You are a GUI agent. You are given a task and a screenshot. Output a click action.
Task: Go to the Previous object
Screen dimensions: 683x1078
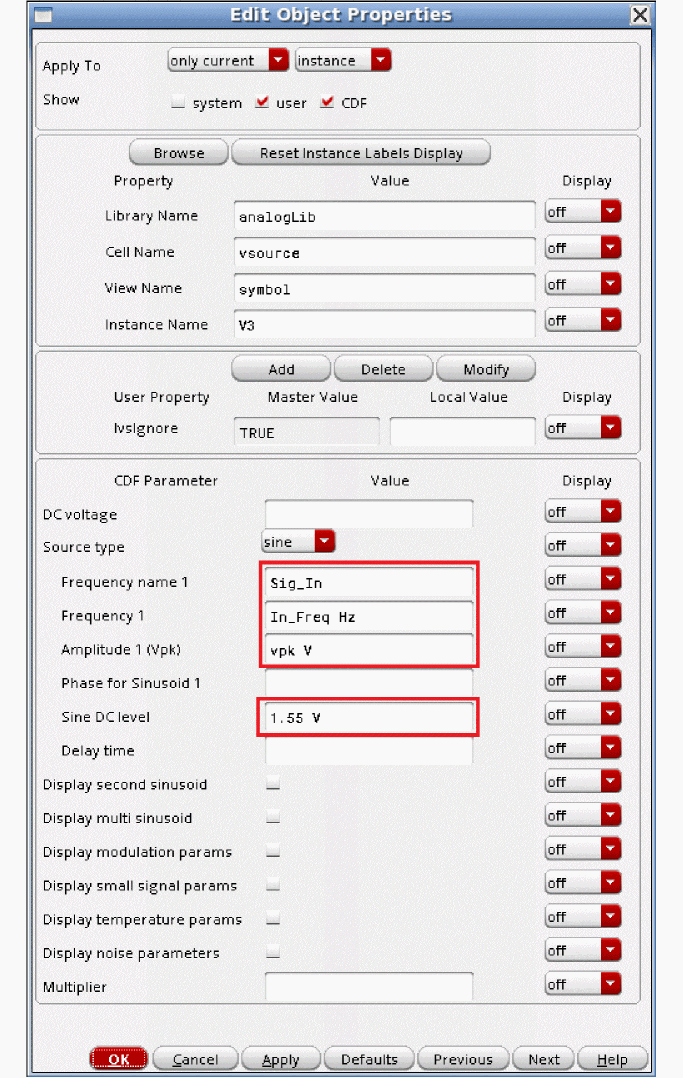pyautogui.click(x=463, y=1059)
